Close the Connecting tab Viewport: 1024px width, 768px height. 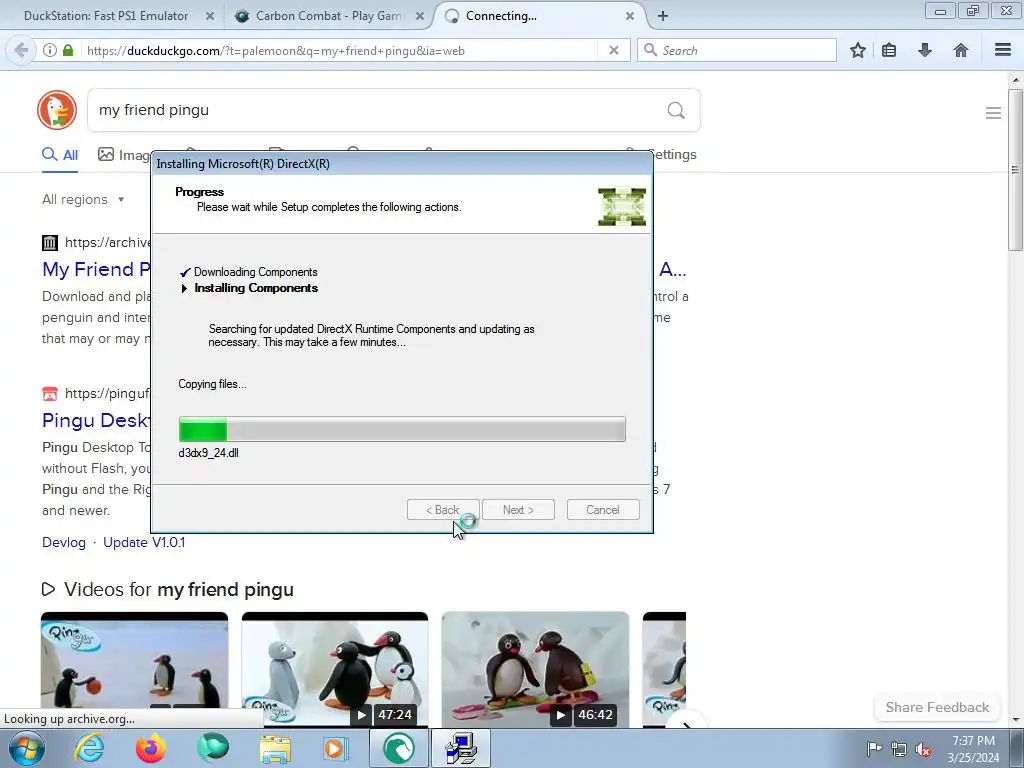point(630,16)
